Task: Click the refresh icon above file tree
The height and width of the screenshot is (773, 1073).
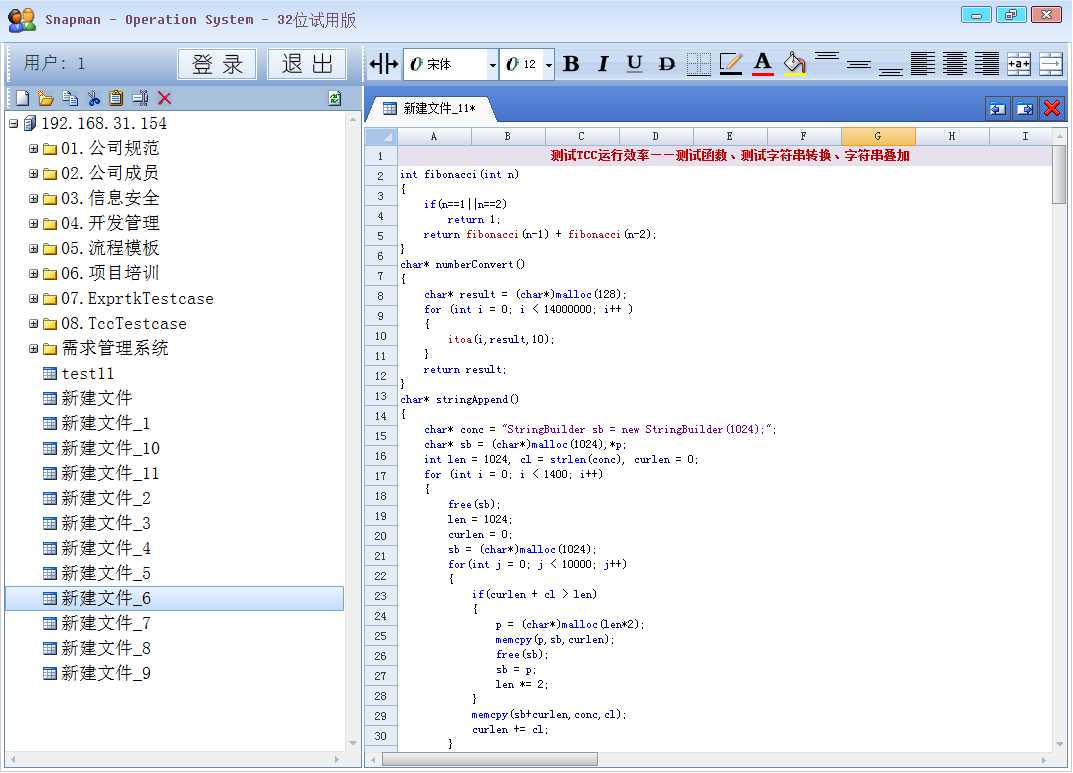Action: click(x=335, y=99)
